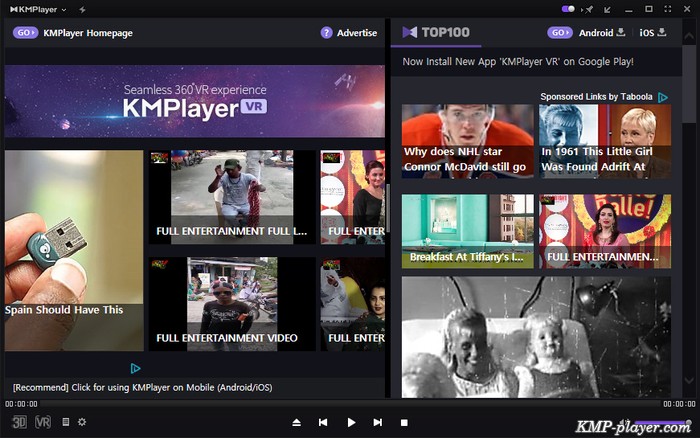Screen dimensions: 700x438
Task: Open the playlist icon
Action: (66, 422)
